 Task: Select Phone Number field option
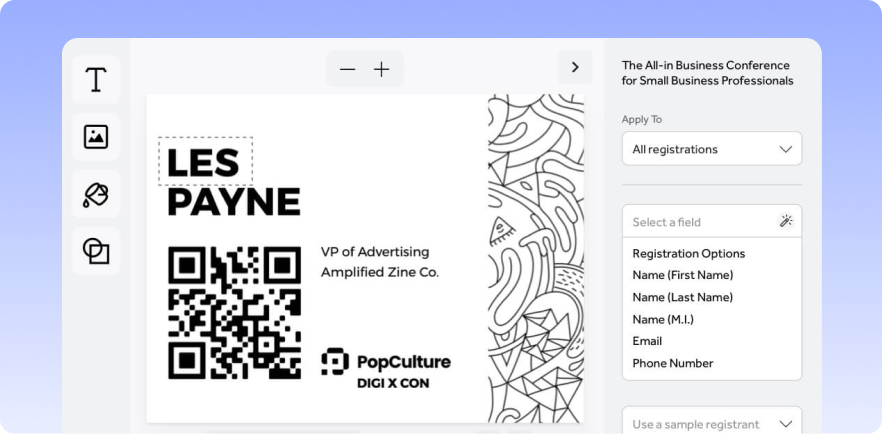672,363
